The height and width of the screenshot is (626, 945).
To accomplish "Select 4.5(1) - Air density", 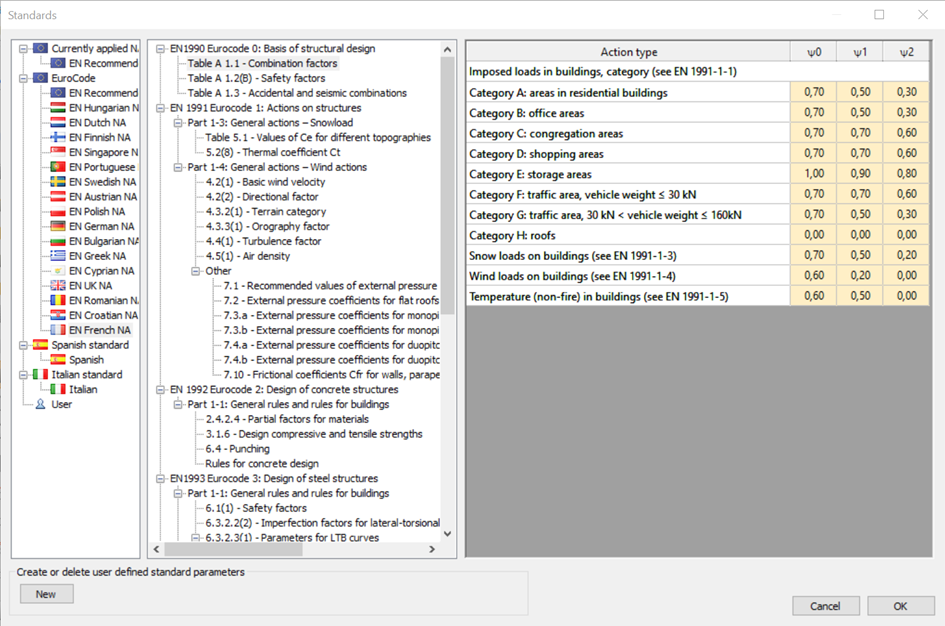I will tap(248, 256).
